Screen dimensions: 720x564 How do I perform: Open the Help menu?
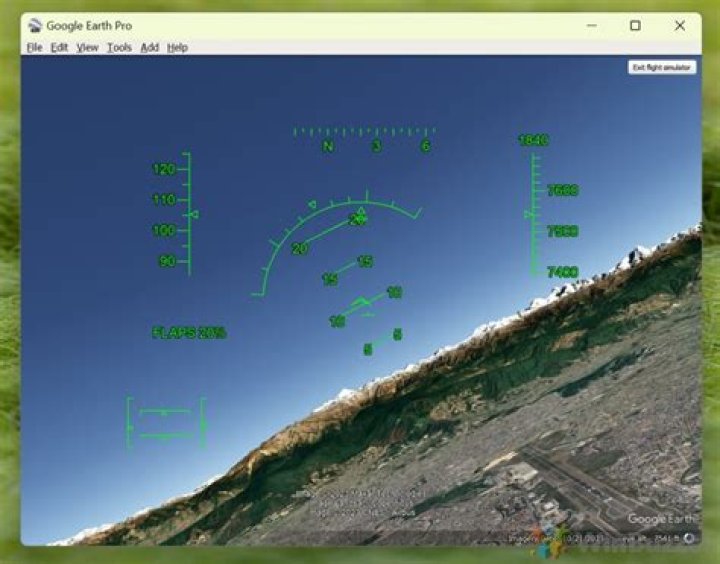pos(177,47)
